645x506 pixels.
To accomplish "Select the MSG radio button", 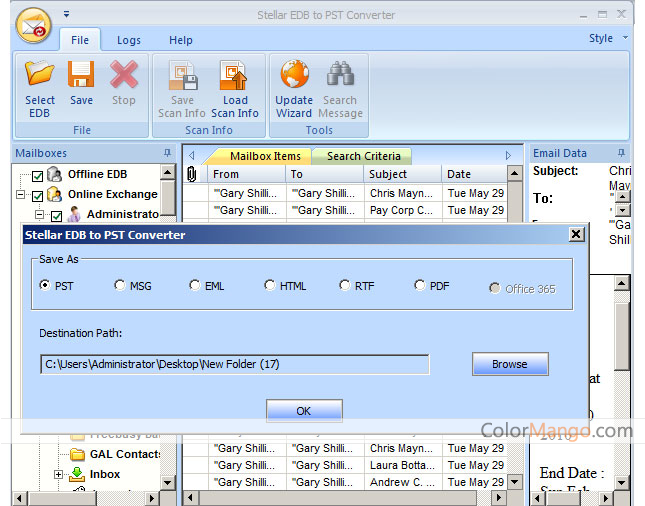I will [120, 286].
